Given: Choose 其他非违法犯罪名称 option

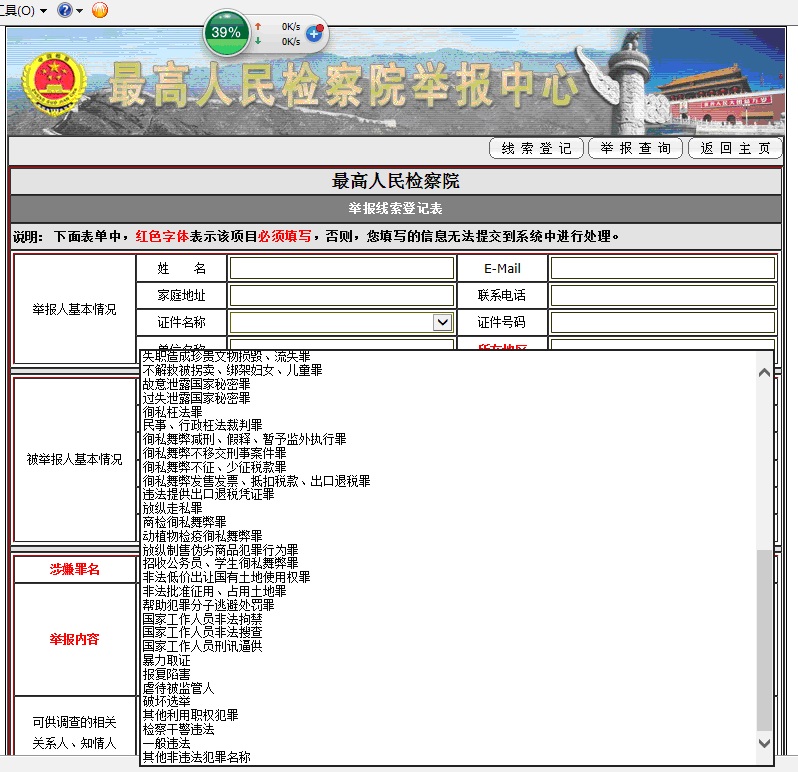Looking at the screenshot, I should [196, 757].
